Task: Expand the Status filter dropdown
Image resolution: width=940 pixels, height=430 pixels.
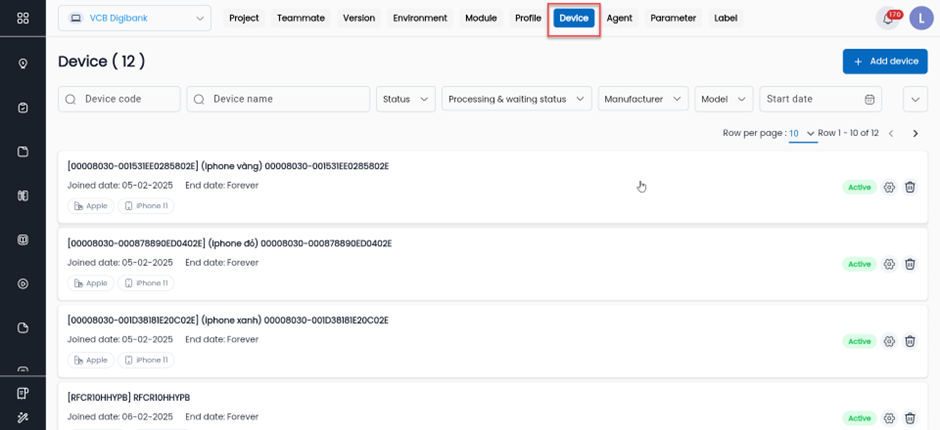Action: click(406, 99)
